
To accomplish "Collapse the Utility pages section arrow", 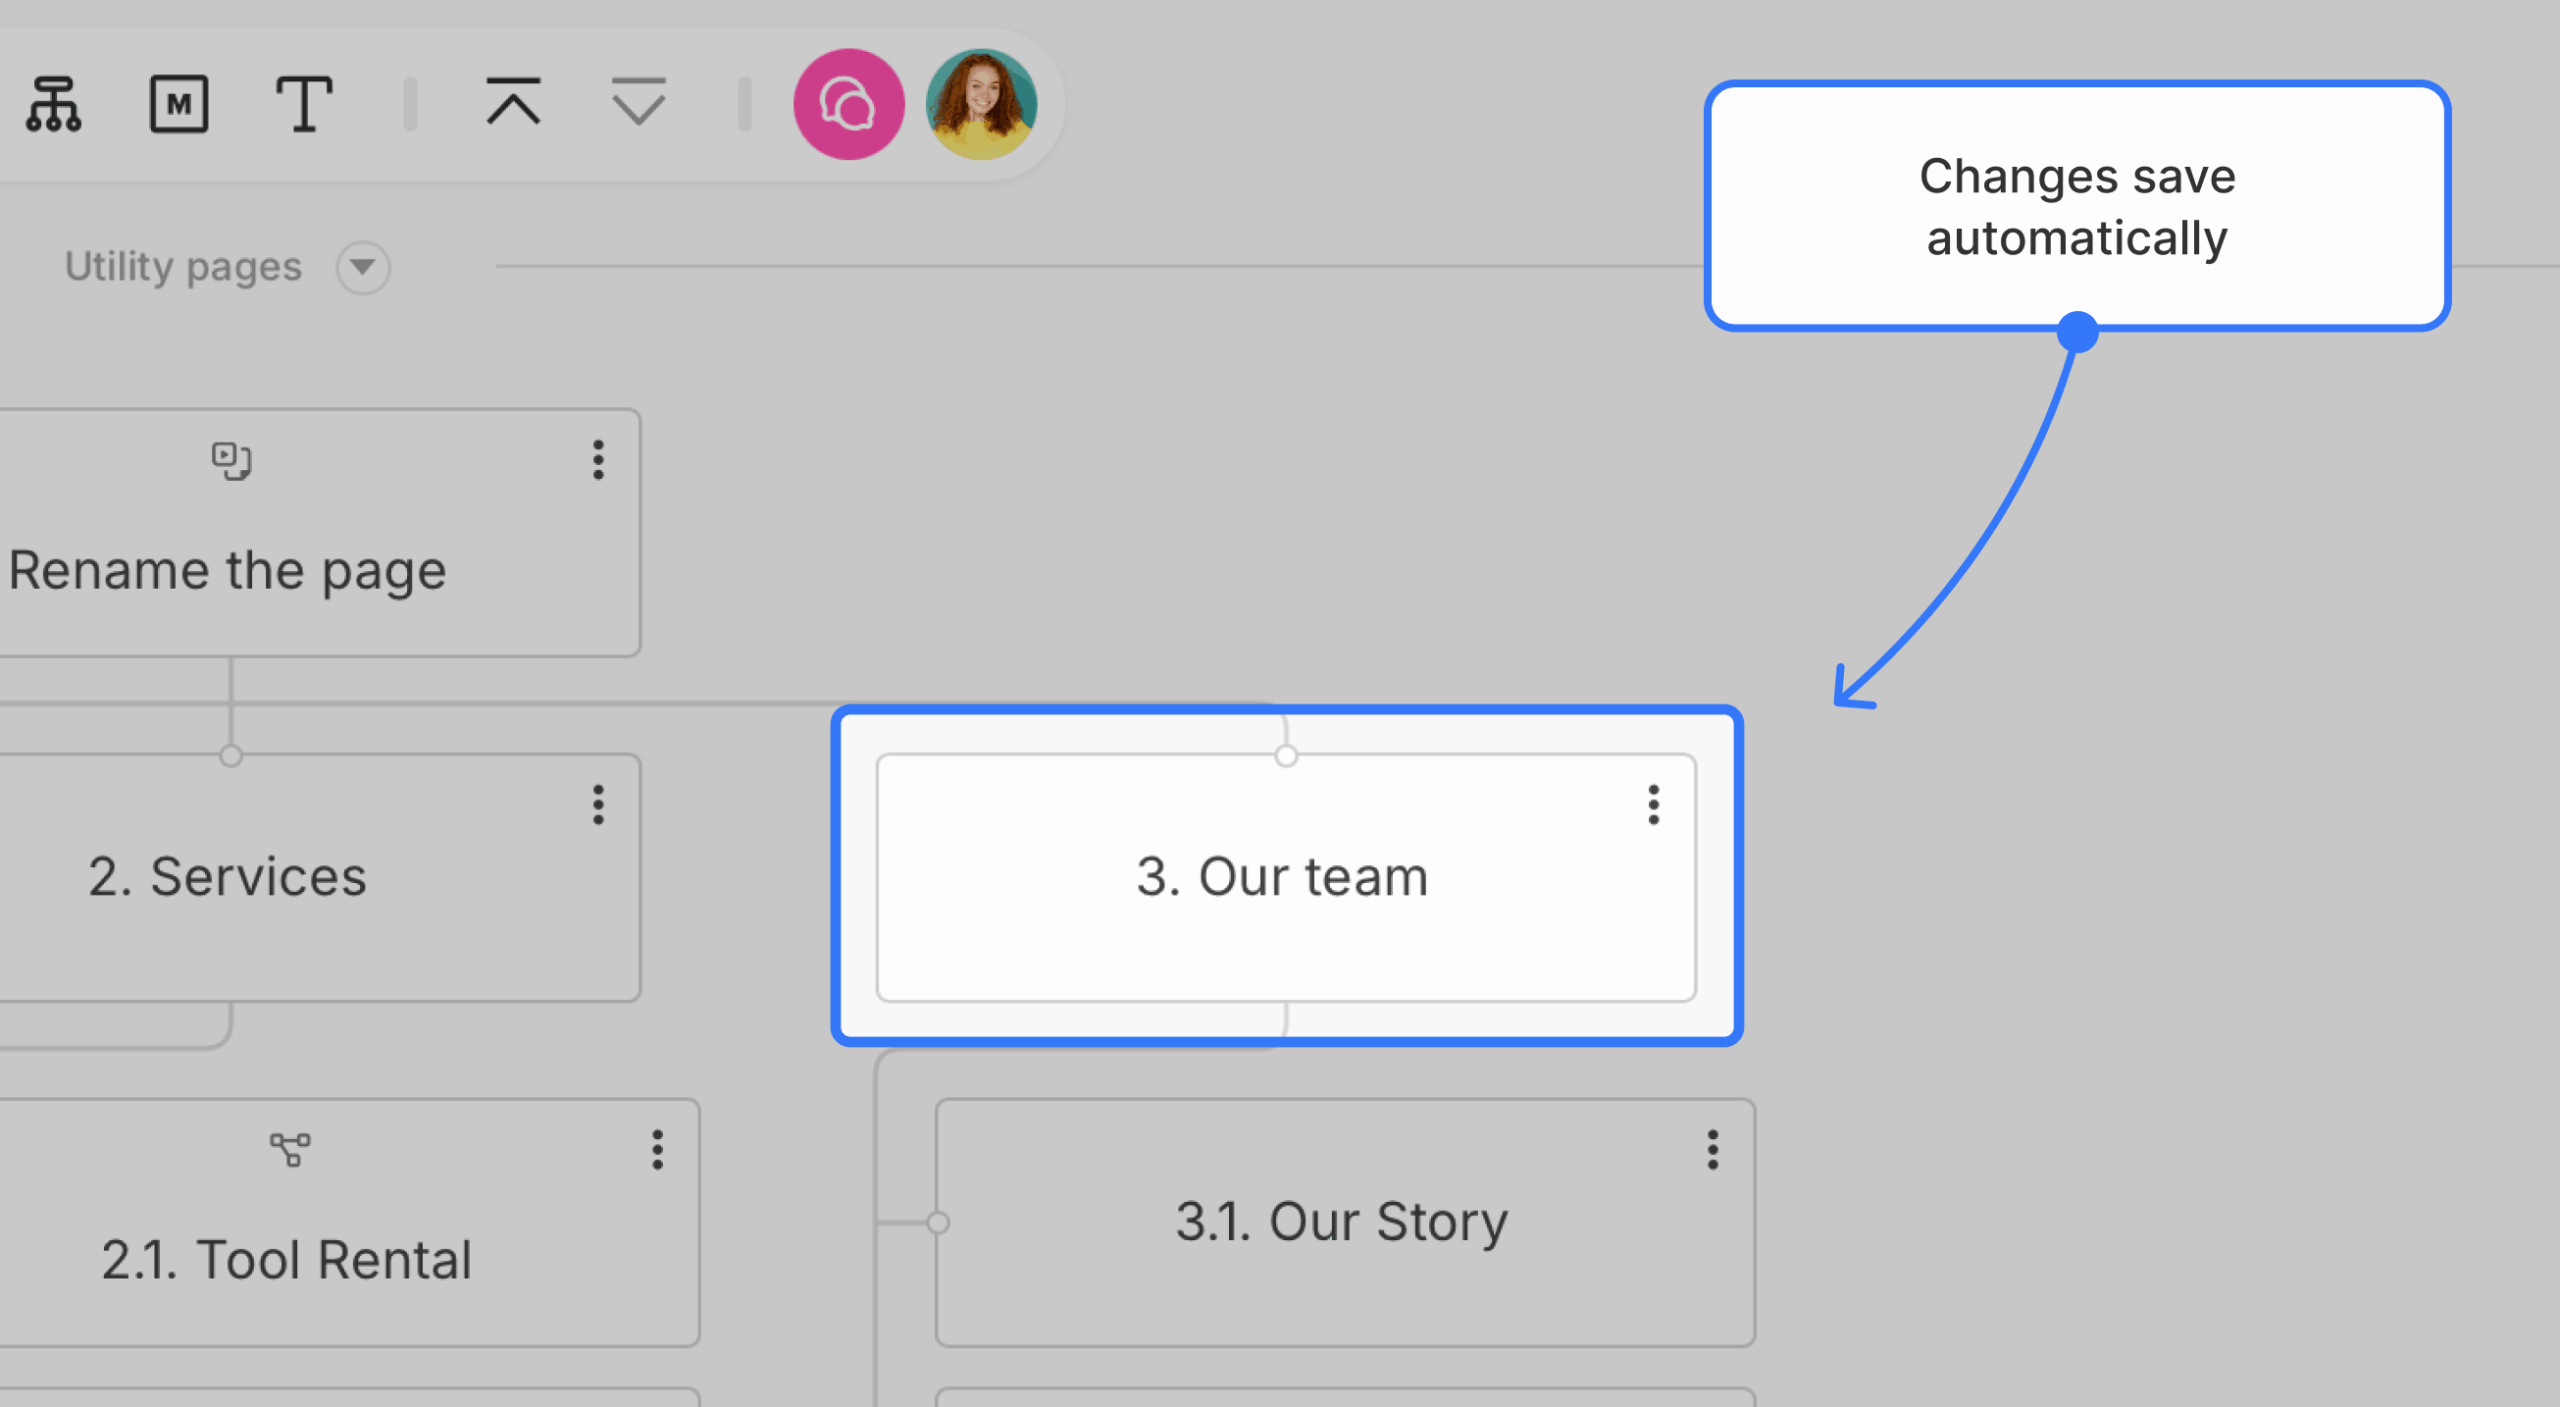I will (x=362, y=267).
